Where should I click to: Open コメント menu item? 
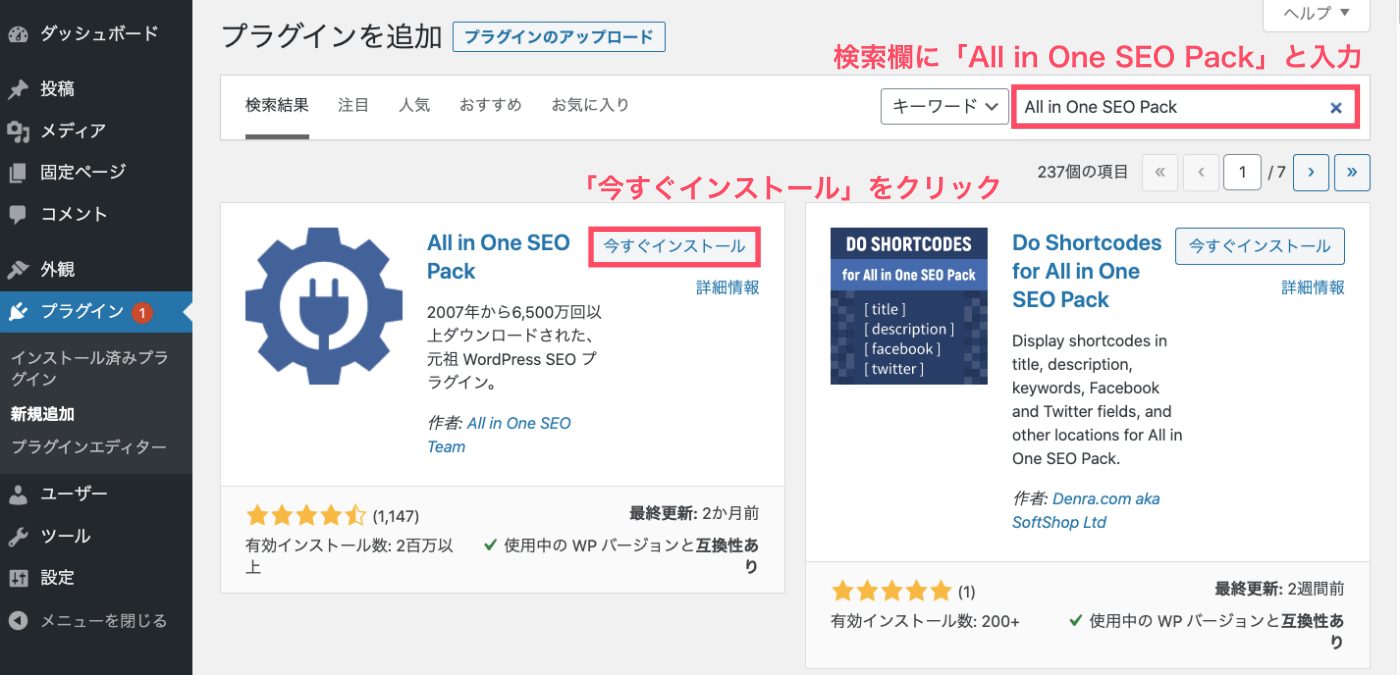[74, 215]
